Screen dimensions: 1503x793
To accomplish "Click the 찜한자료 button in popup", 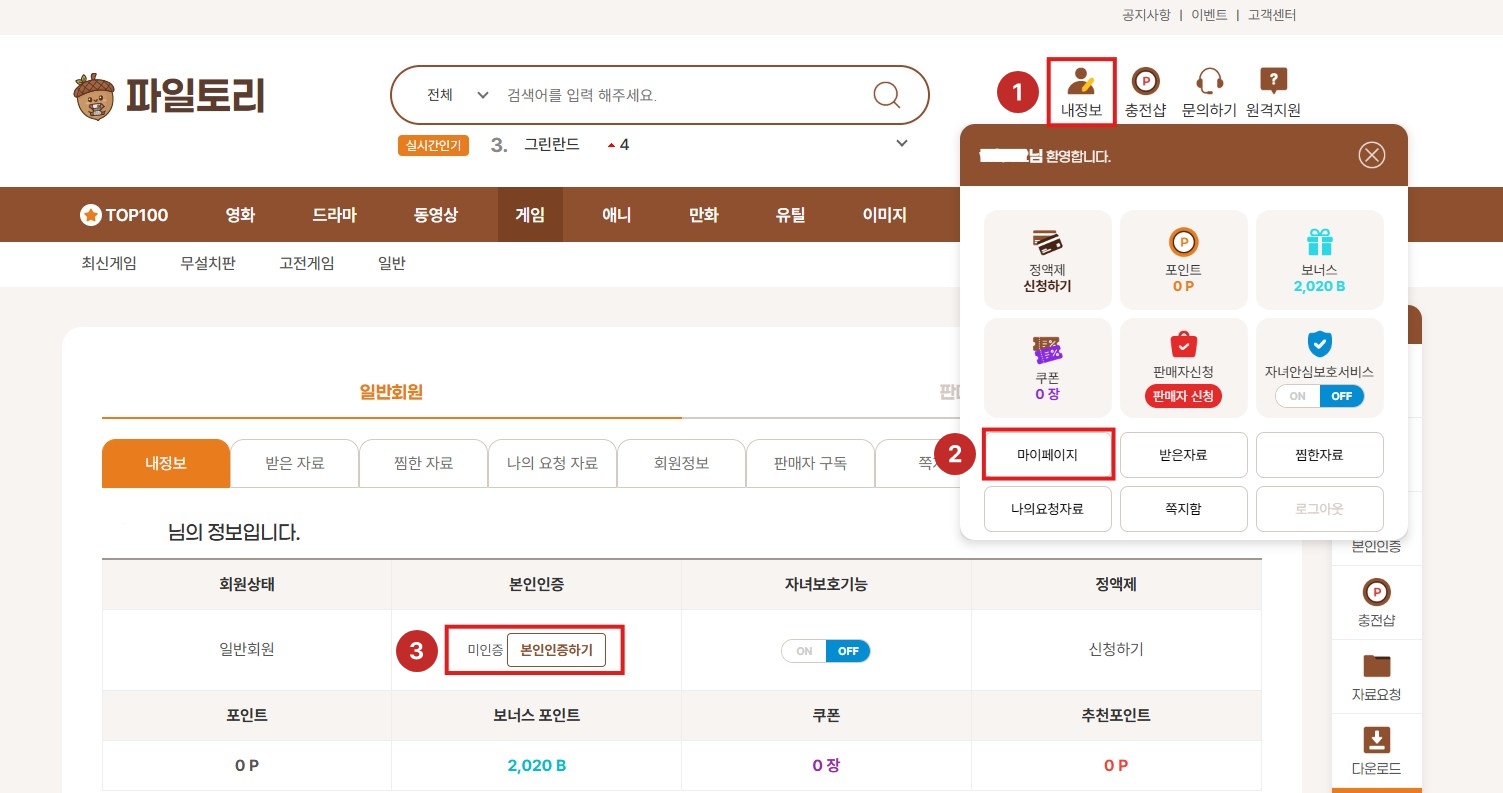I will [x=1320, y=455].
